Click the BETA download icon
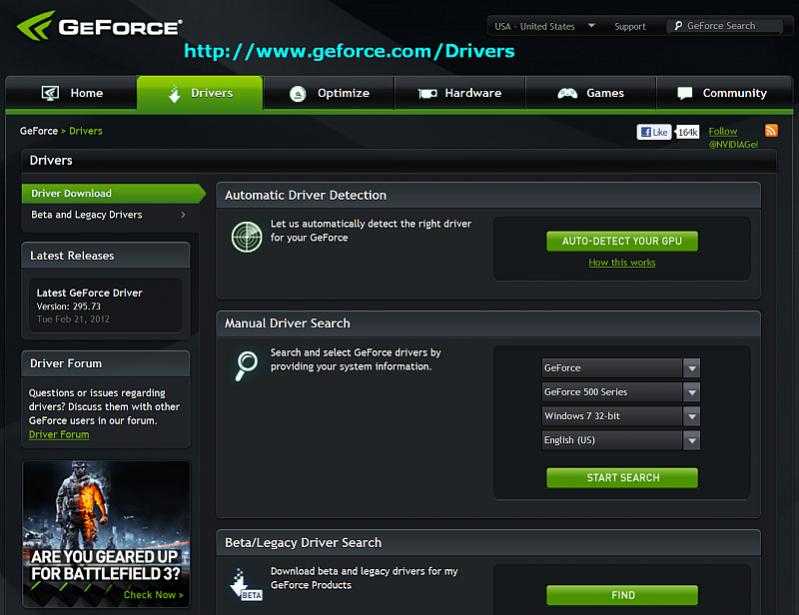This screenshot has width=799, height=615. pos(246,584)
